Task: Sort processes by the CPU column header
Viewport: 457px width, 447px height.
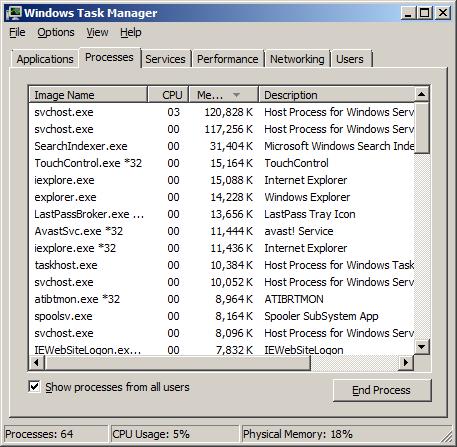Action: point(168,95)
